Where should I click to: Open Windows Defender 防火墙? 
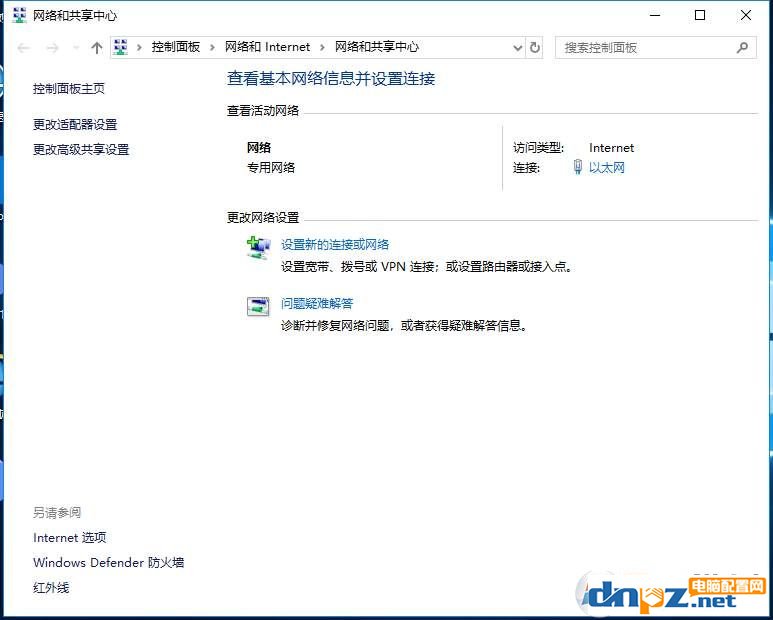click(x=108, y=562)
